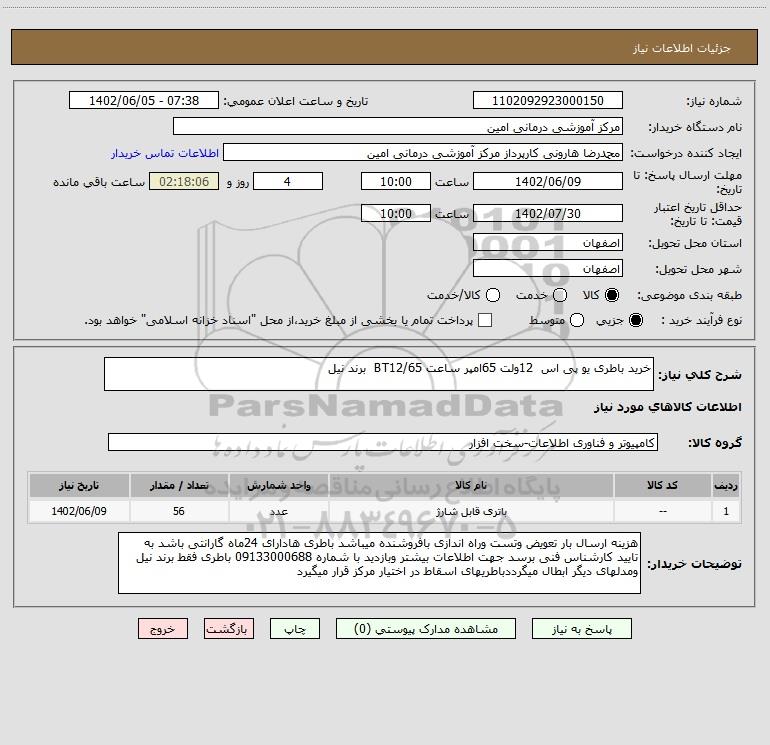Click the کد کالا column header
770x745 pixels.
pos(662,485)
